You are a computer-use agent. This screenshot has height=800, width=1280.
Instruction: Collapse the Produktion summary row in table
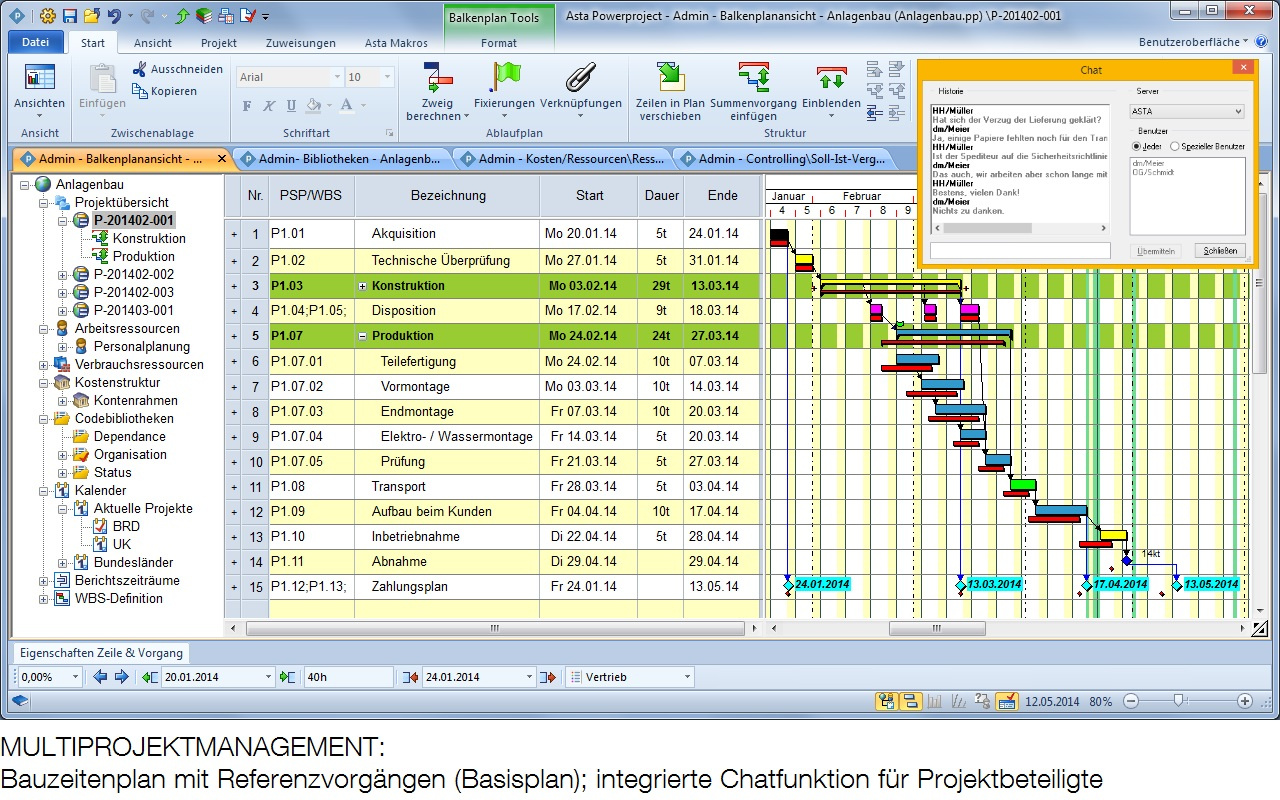point(362,336)
